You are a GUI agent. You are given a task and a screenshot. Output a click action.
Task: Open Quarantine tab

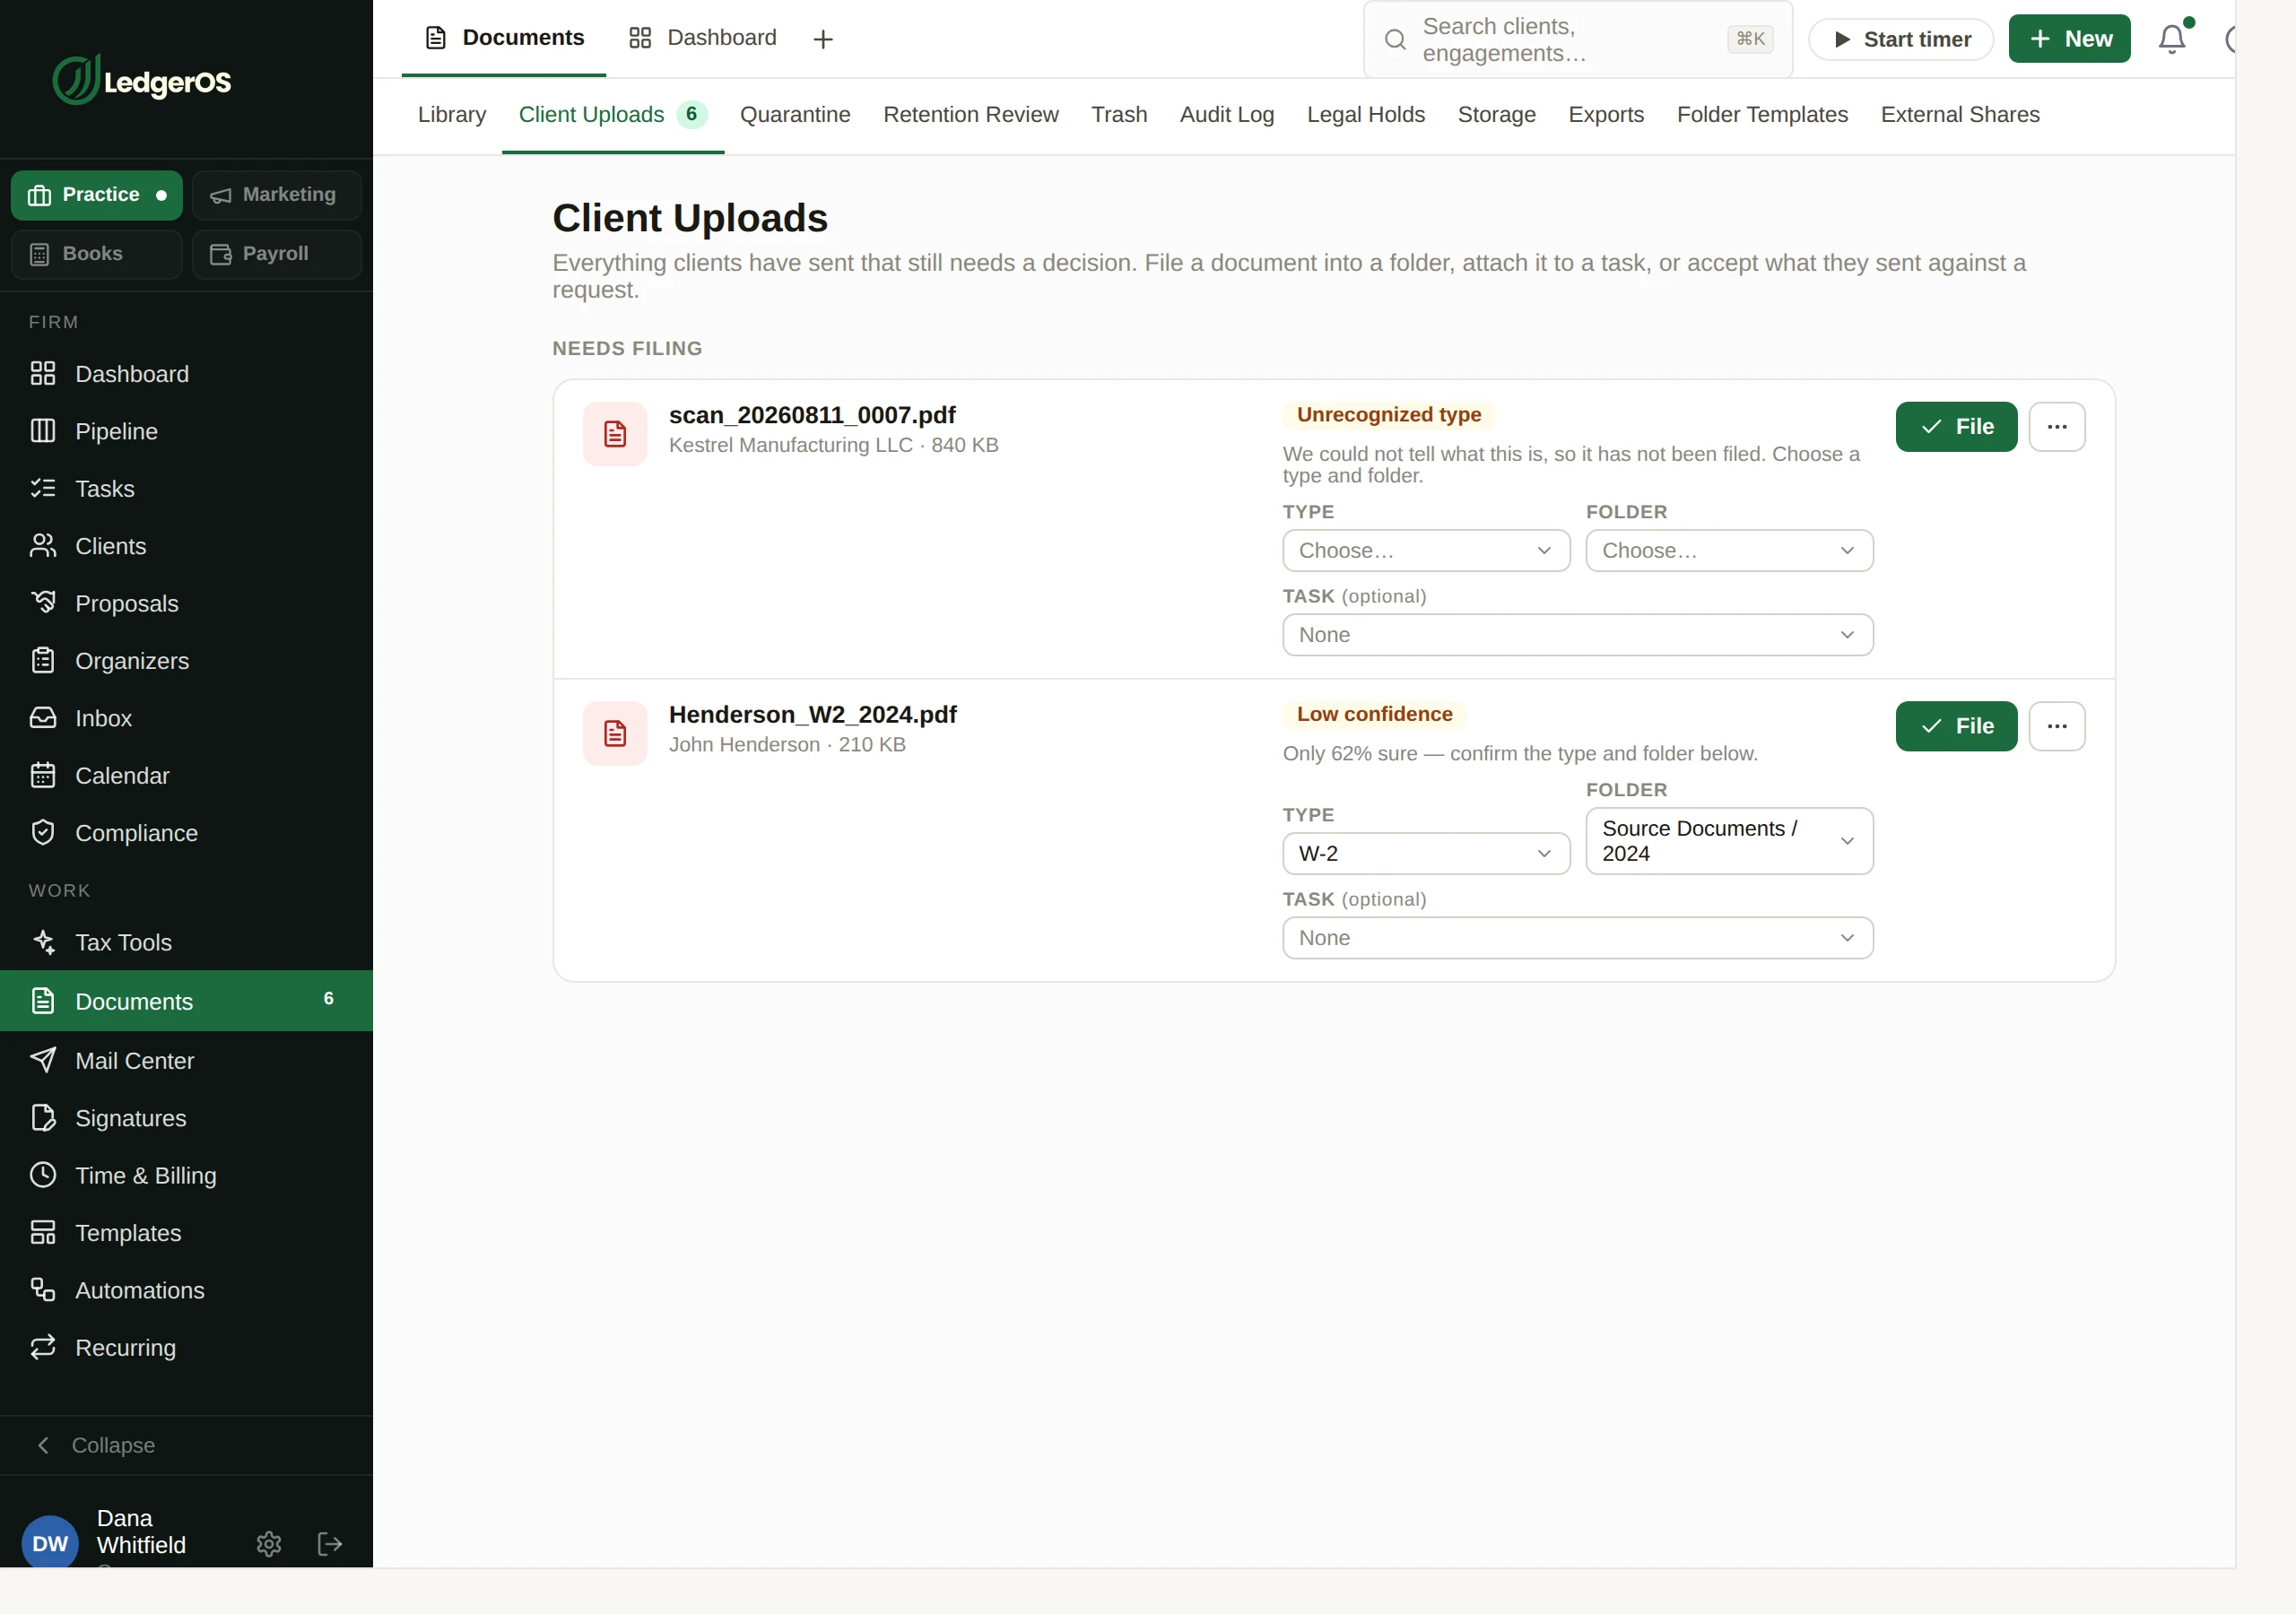795,115
